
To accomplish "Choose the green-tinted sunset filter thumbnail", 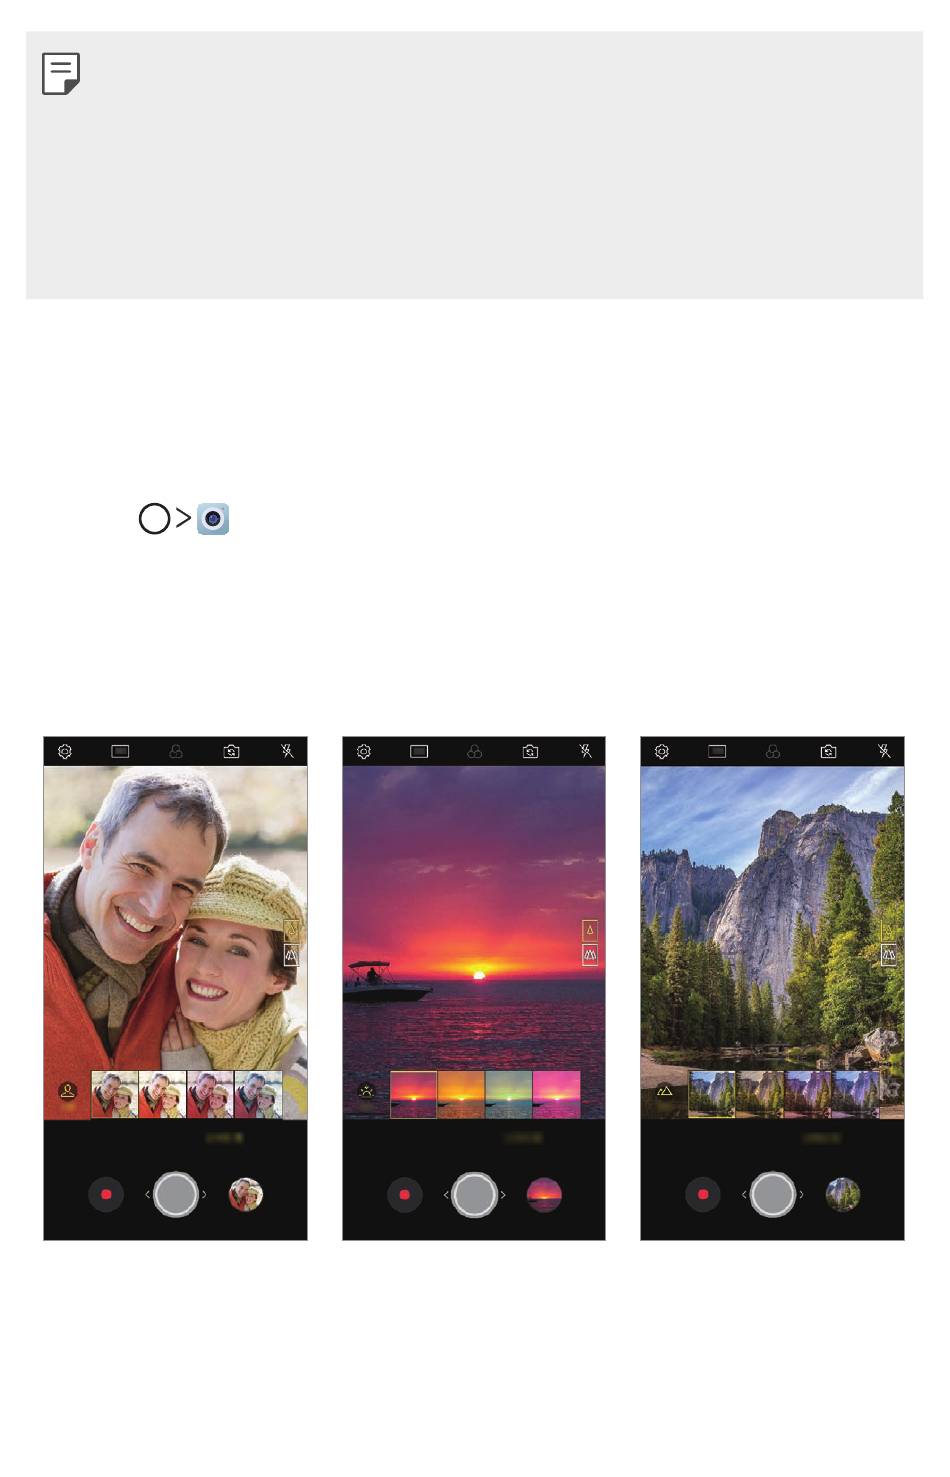I will (x=509, y=1094).
